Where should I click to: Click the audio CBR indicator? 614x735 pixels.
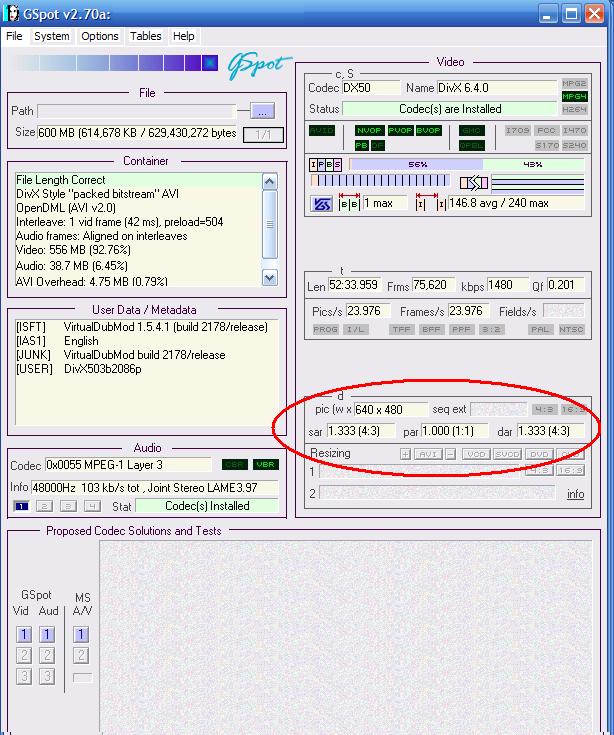point(234,465)
